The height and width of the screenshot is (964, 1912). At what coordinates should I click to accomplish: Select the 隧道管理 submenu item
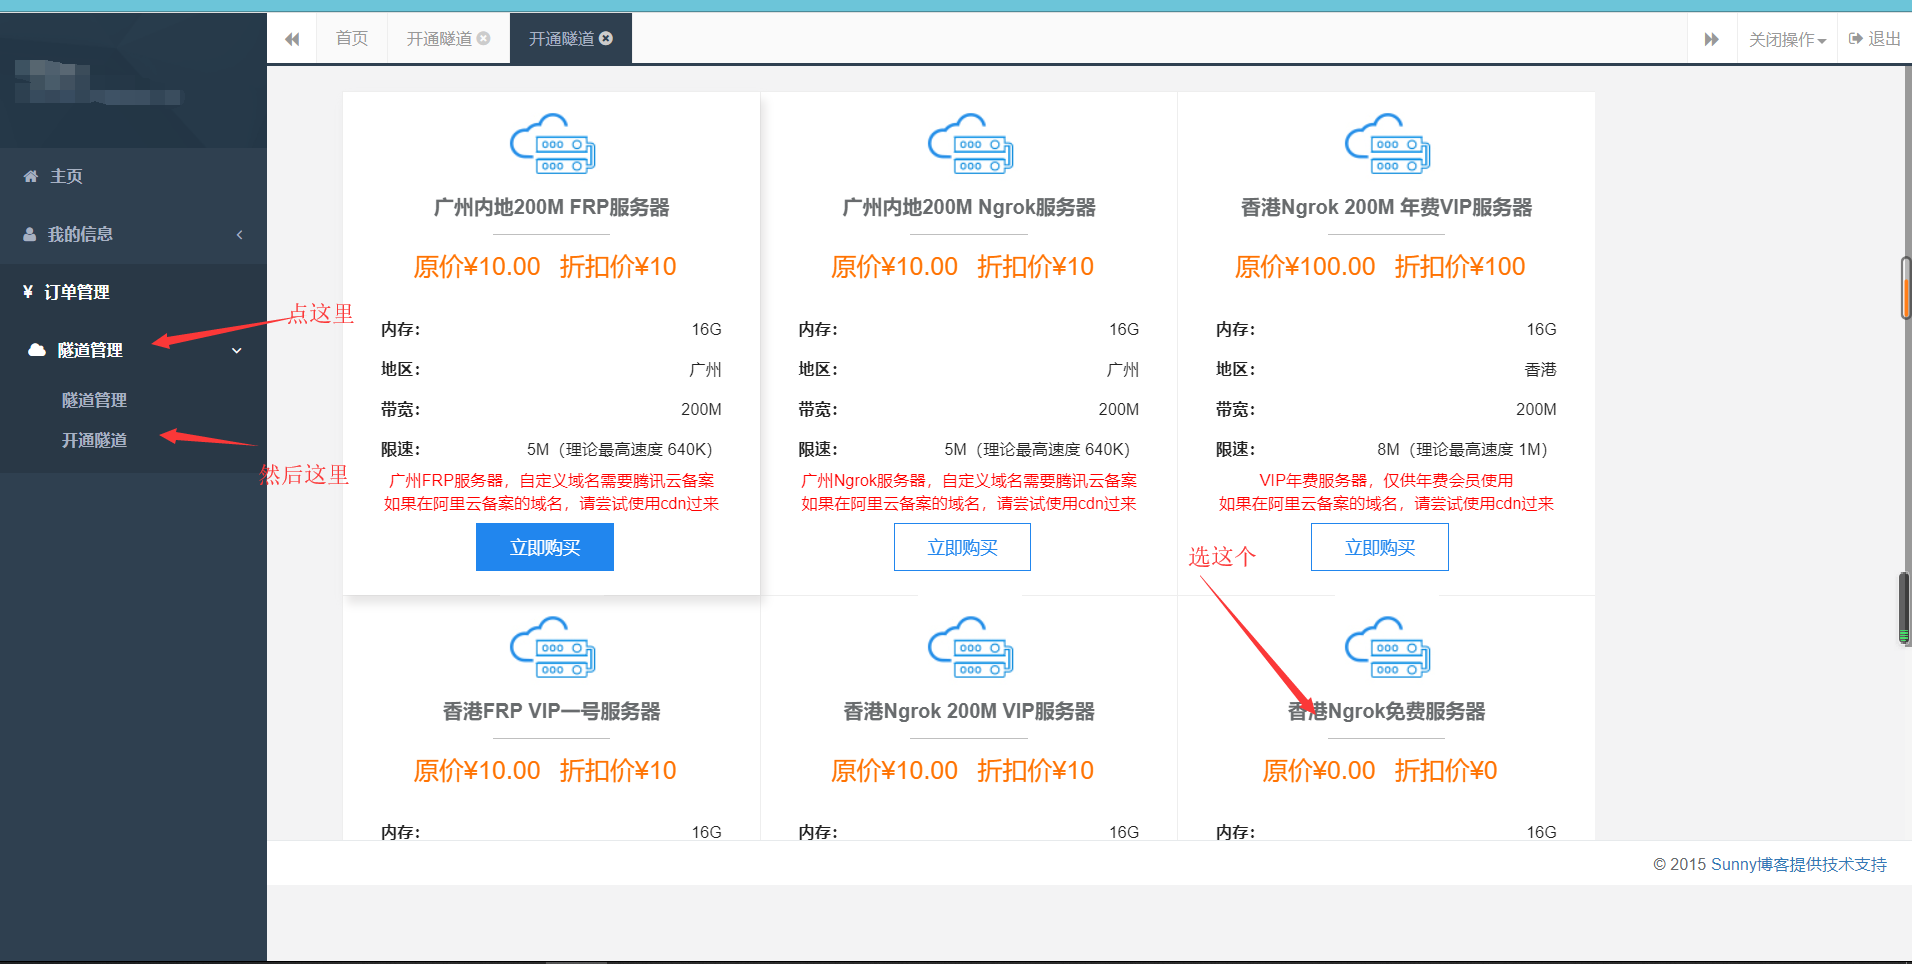click(x=94, y=400)
